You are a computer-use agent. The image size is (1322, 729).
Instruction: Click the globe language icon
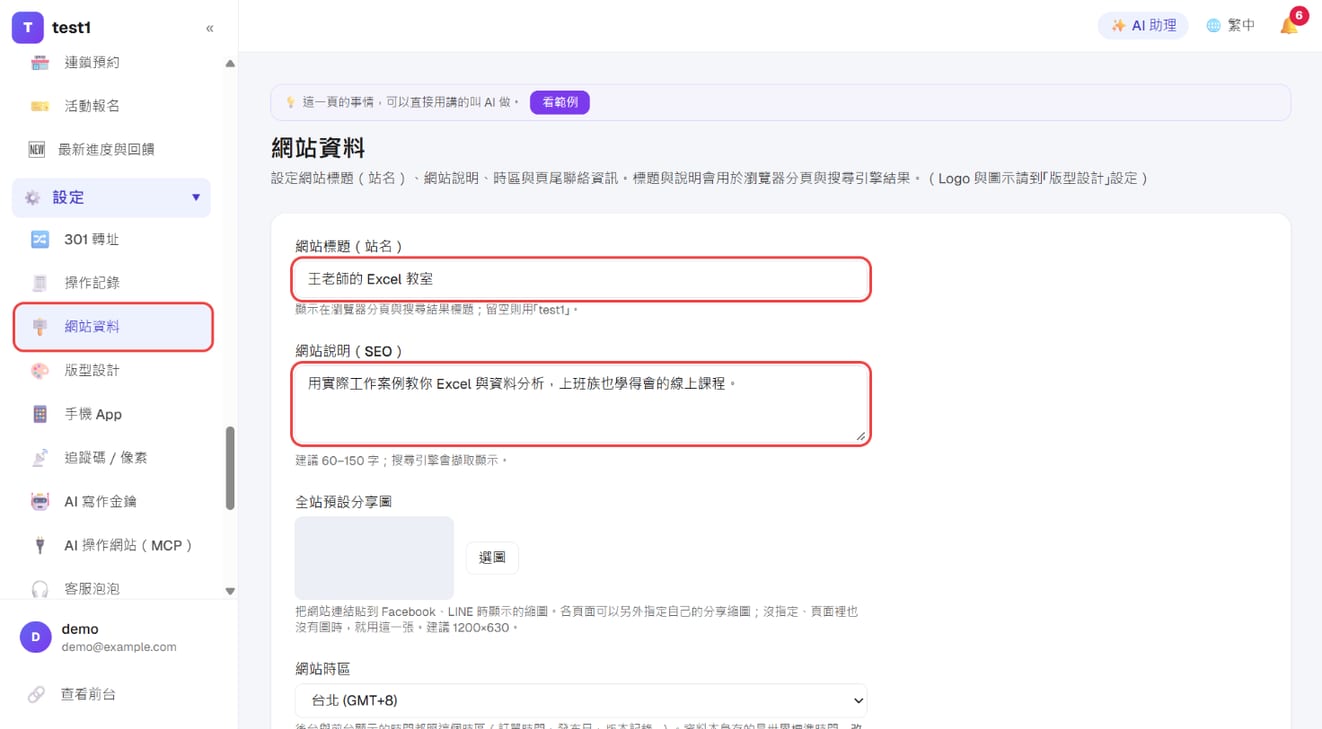pyautogui.click(x=1213, y=26)
